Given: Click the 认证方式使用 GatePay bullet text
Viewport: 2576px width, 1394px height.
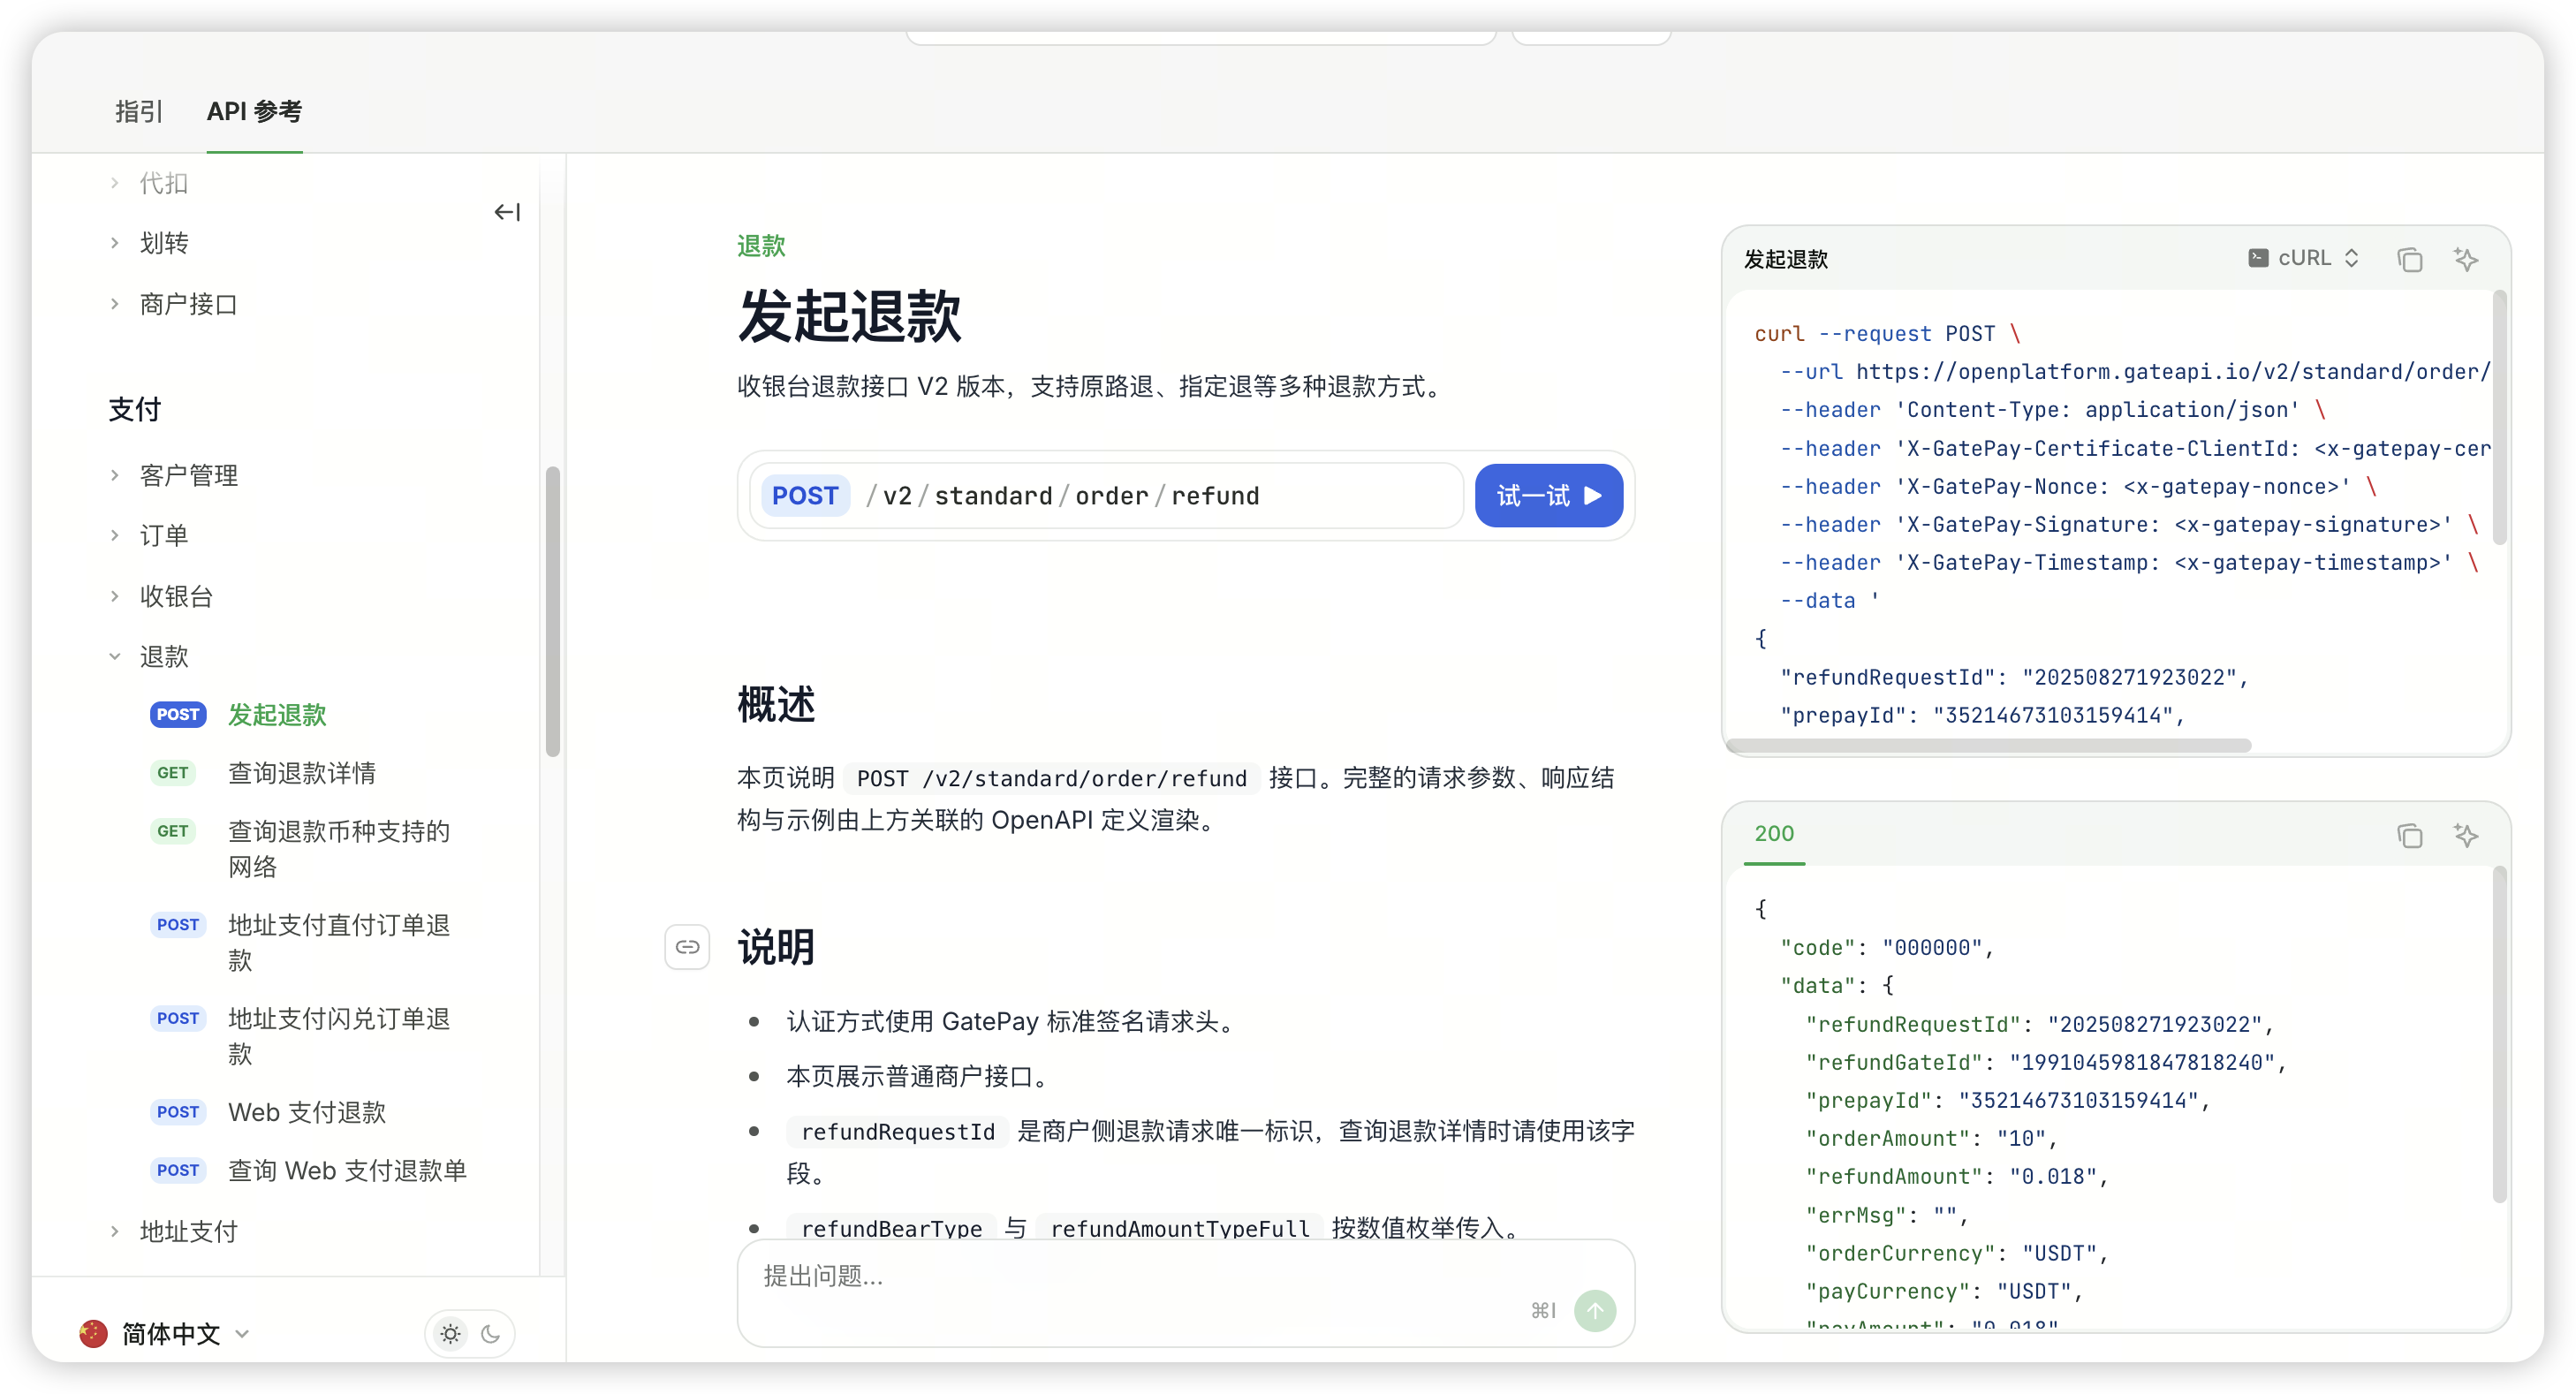Looking at the screenshot, I should click(1014, 1021).
